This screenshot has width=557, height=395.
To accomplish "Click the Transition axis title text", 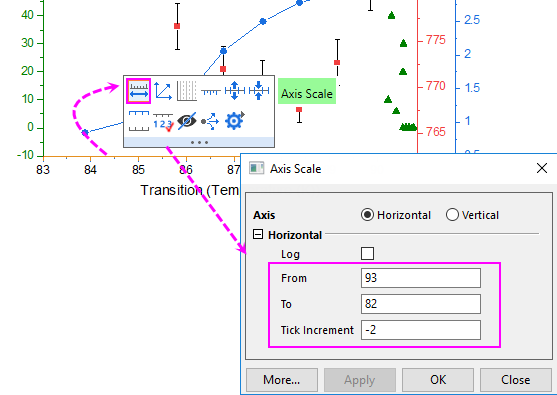I will (x=190, y=191).
